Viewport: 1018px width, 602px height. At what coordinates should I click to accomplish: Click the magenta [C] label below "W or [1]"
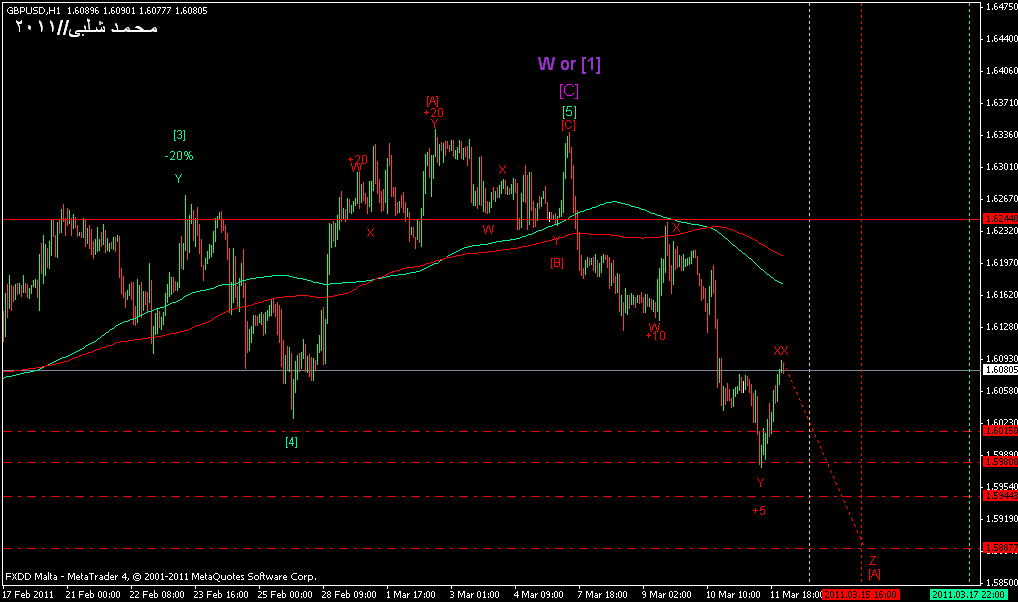point(568,91)
